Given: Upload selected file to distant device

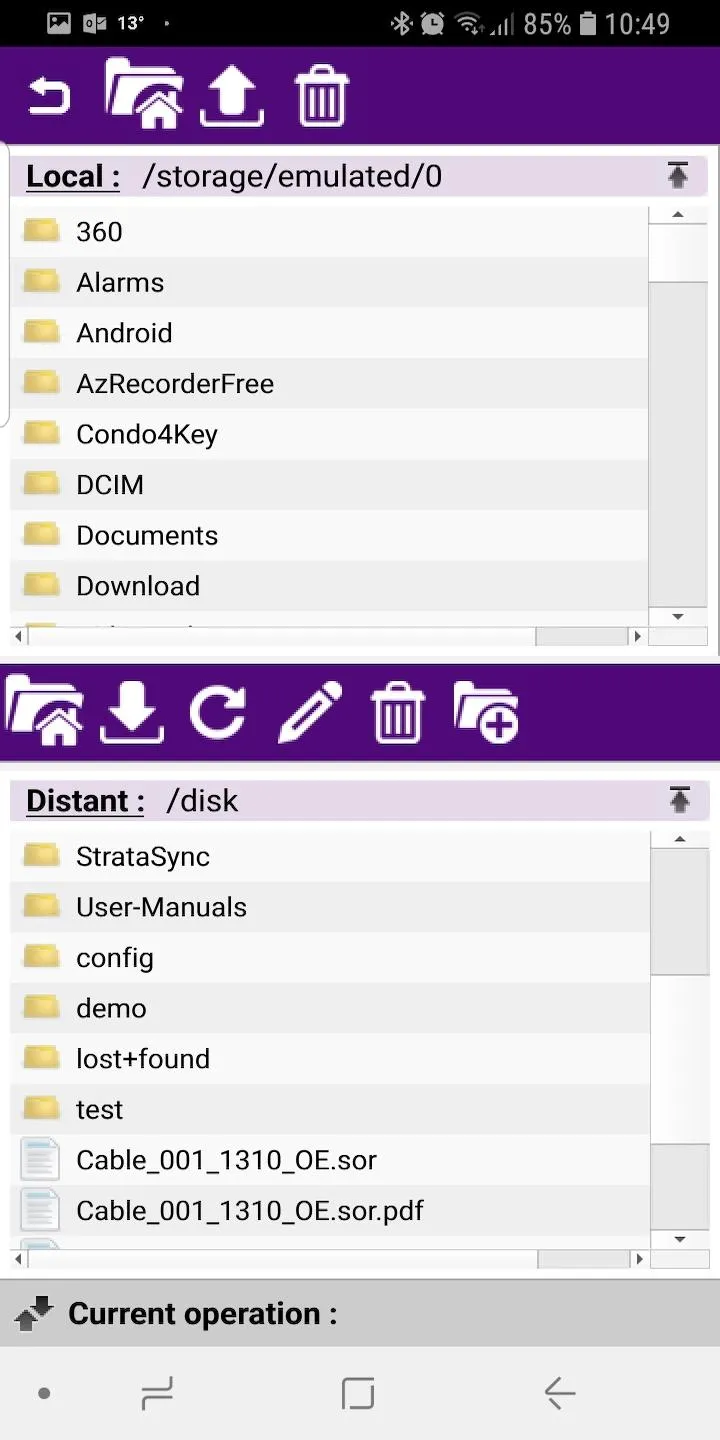Looking at the screenshot, I should 232,96.
